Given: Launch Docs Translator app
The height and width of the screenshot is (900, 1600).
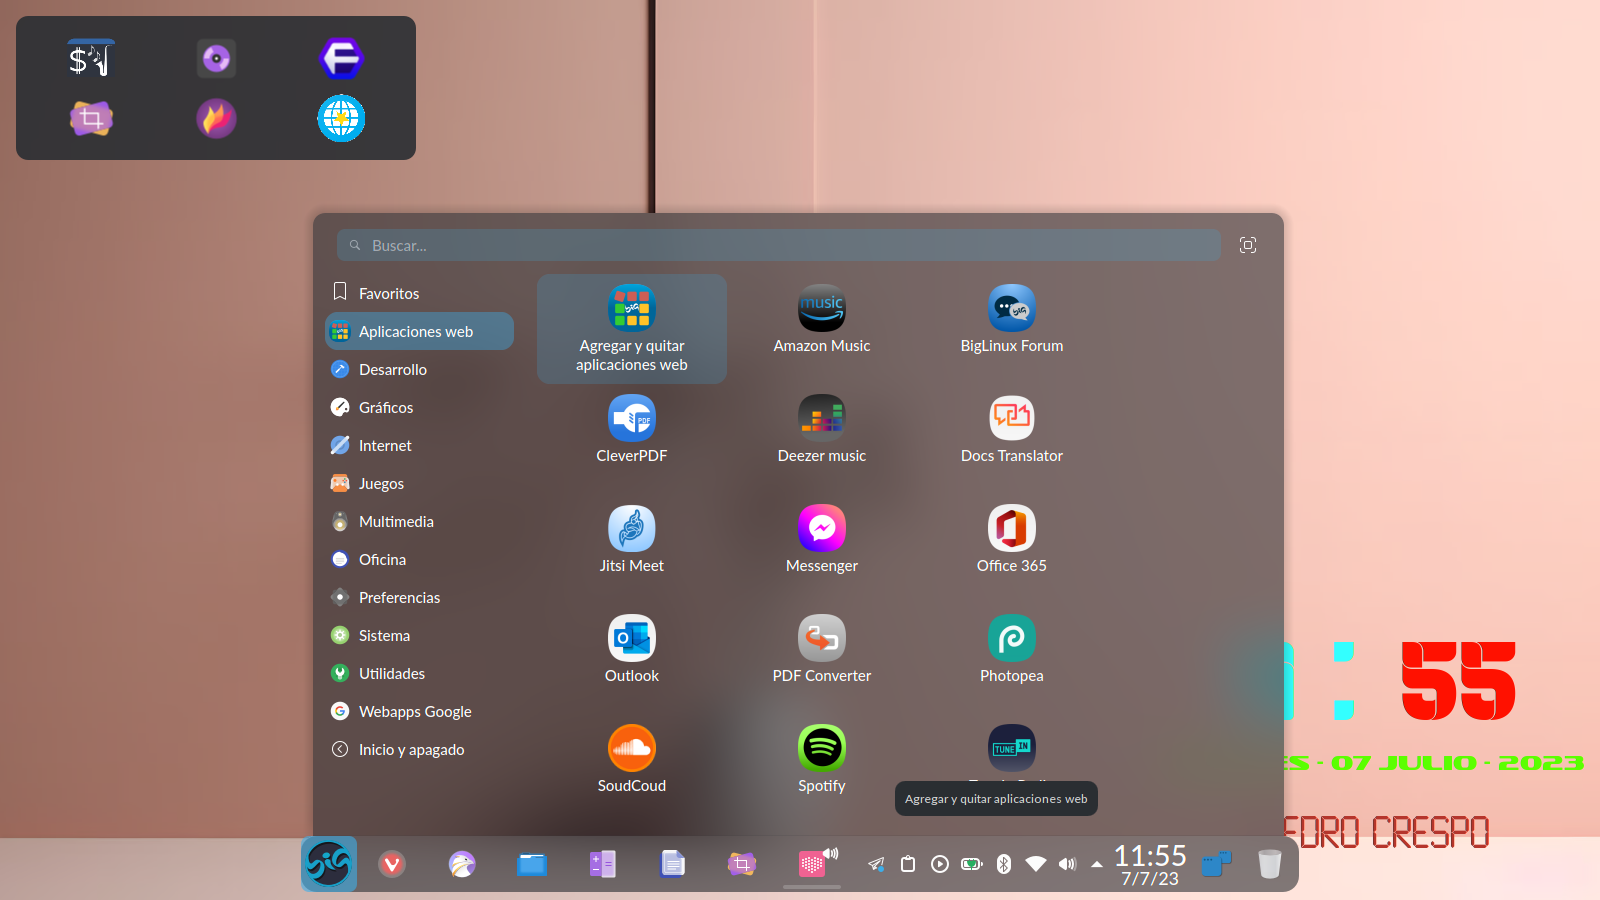Looking at the screenshot, I should 1012,430.
